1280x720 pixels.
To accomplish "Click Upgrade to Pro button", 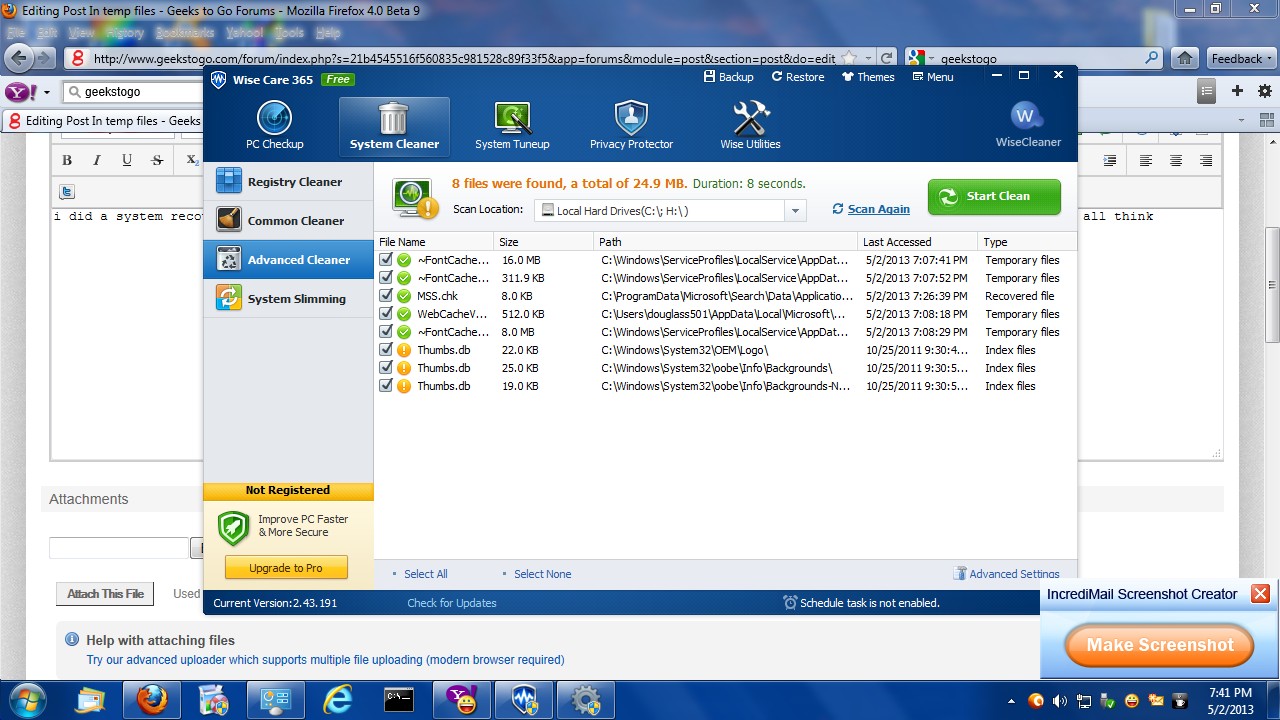I will tap(286, 568).
